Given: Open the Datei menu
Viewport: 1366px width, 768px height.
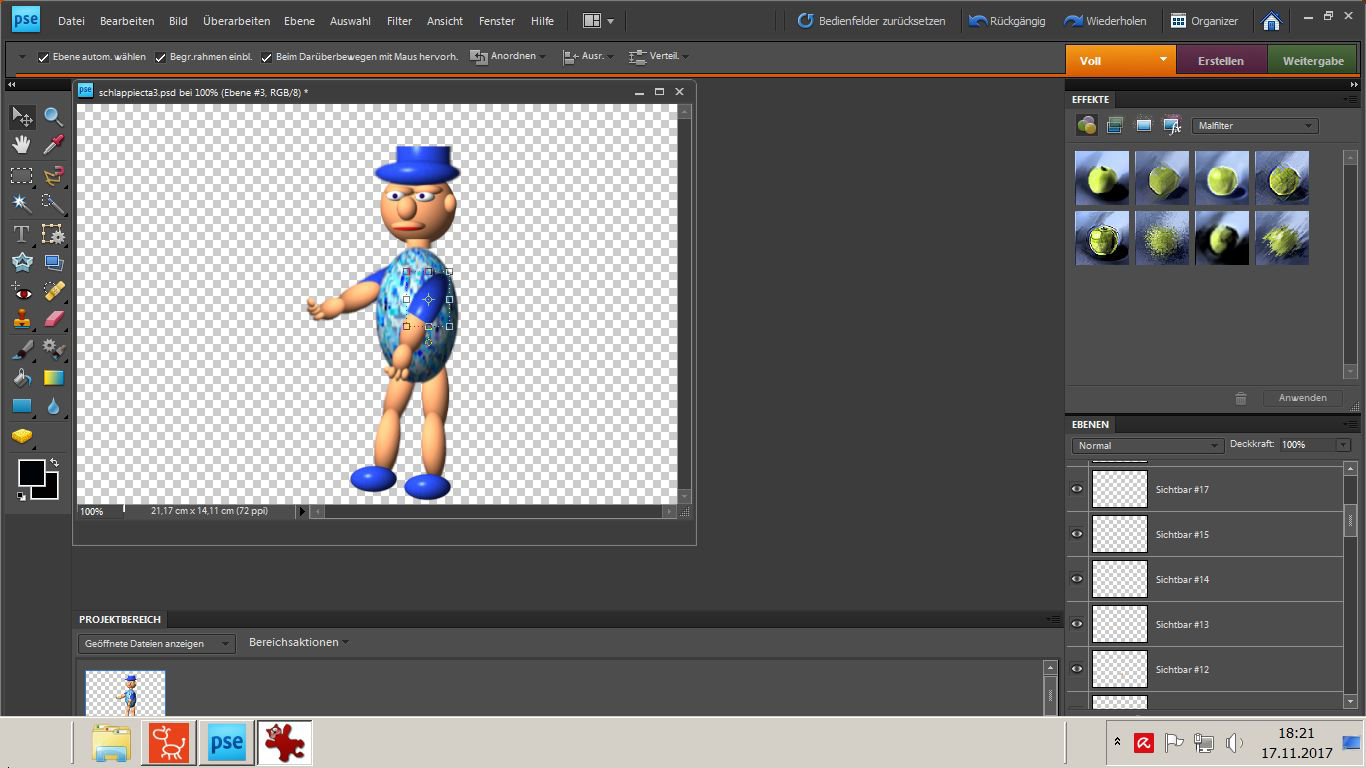Looking at the screenshot, I should pos(71,21).
